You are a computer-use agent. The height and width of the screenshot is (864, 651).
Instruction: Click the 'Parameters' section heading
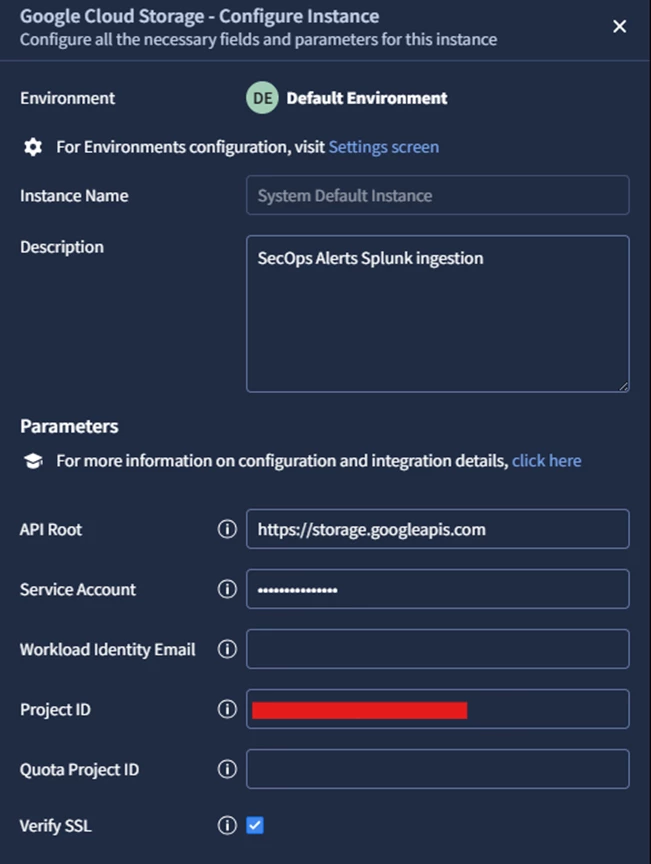(69, 426)
